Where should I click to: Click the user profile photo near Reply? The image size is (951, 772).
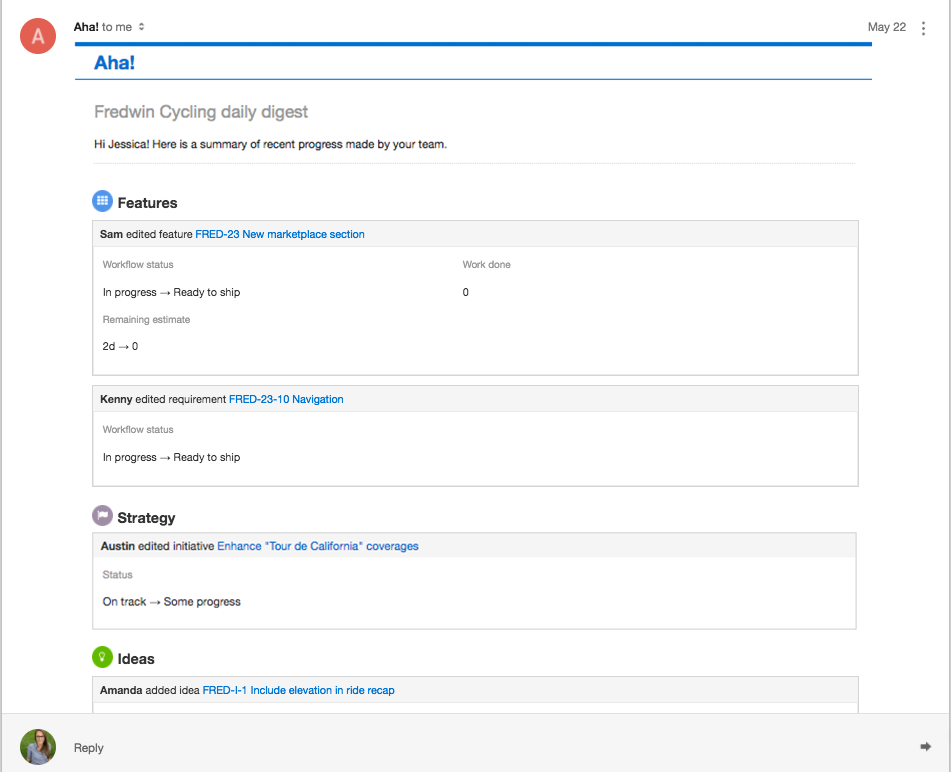(38, 747)
